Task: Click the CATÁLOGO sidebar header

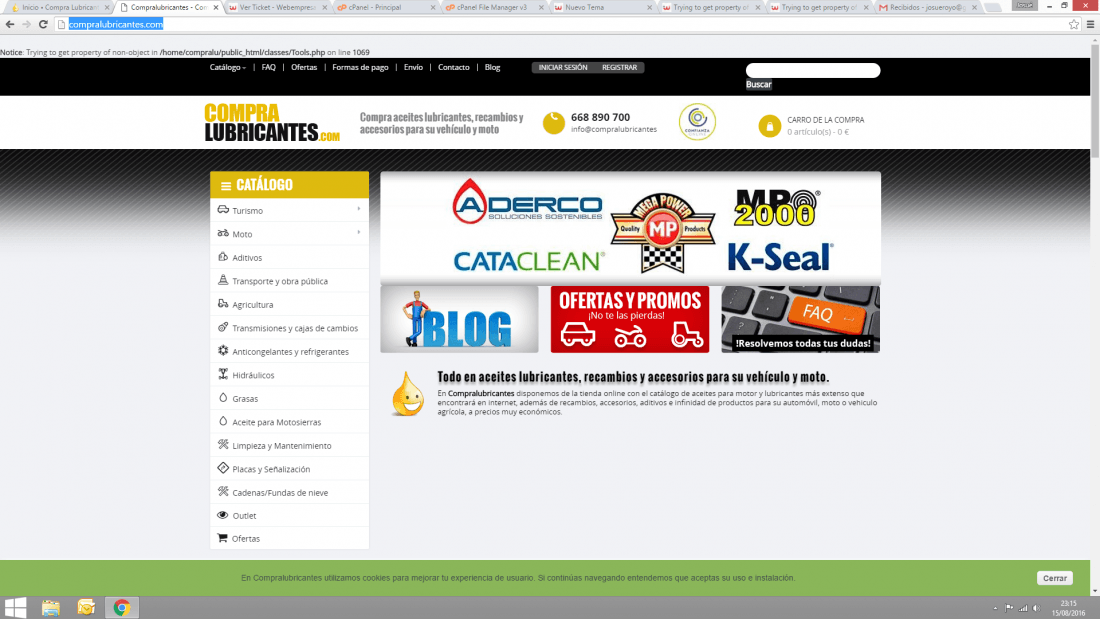Action: click(289, 185)
